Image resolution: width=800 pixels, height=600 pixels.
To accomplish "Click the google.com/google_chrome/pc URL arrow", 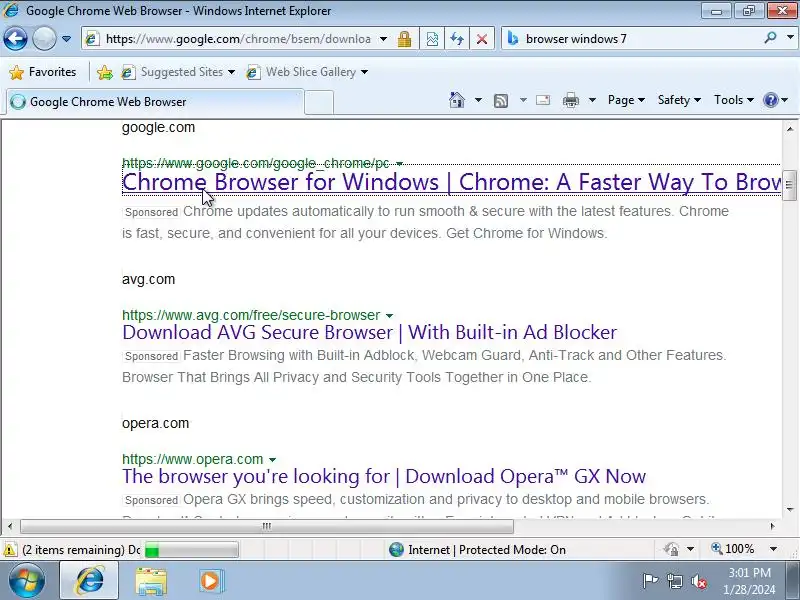I will pyautogui.click(x=399, y=164).
